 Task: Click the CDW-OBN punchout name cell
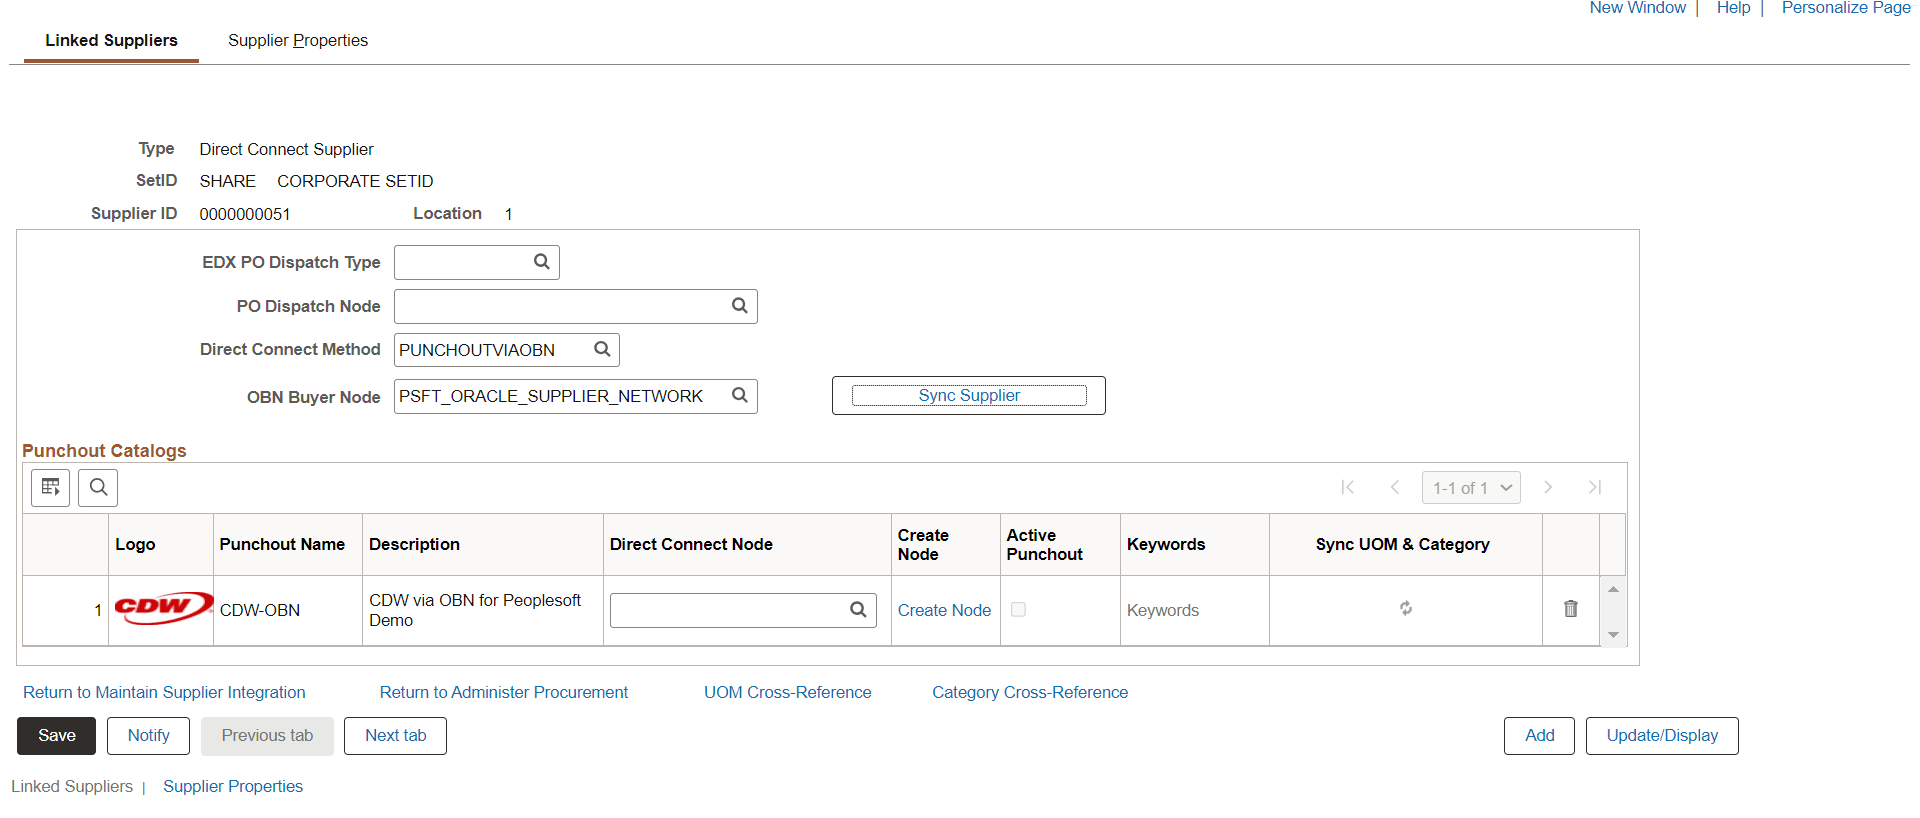pyautogui.click(x=260, y=610)
